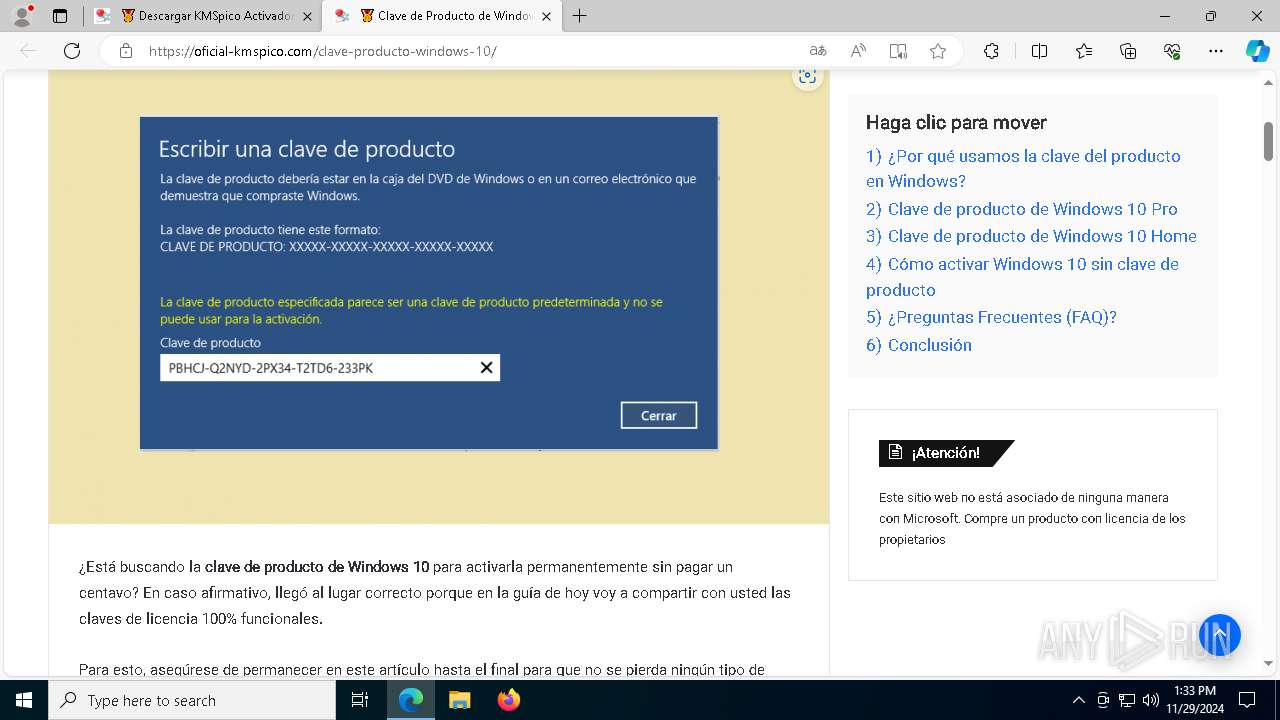Image resolution: width=1280 pixels, height=720 pixels.
Task: Add this page to favorites
Action: [938, 51]
